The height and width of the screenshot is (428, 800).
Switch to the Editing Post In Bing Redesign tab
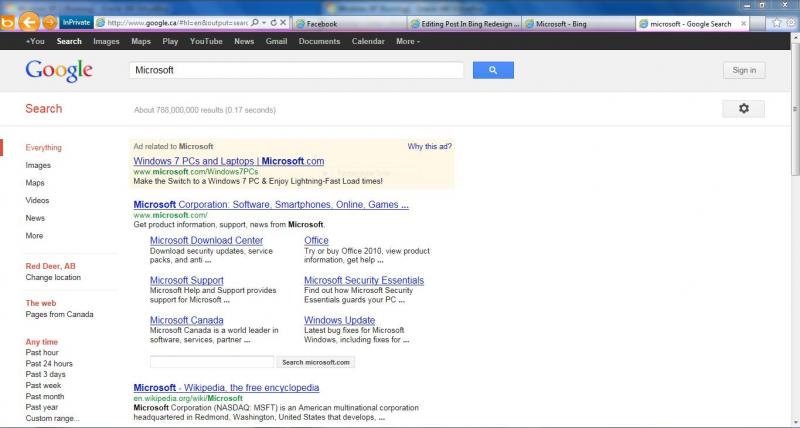[464, 23]
